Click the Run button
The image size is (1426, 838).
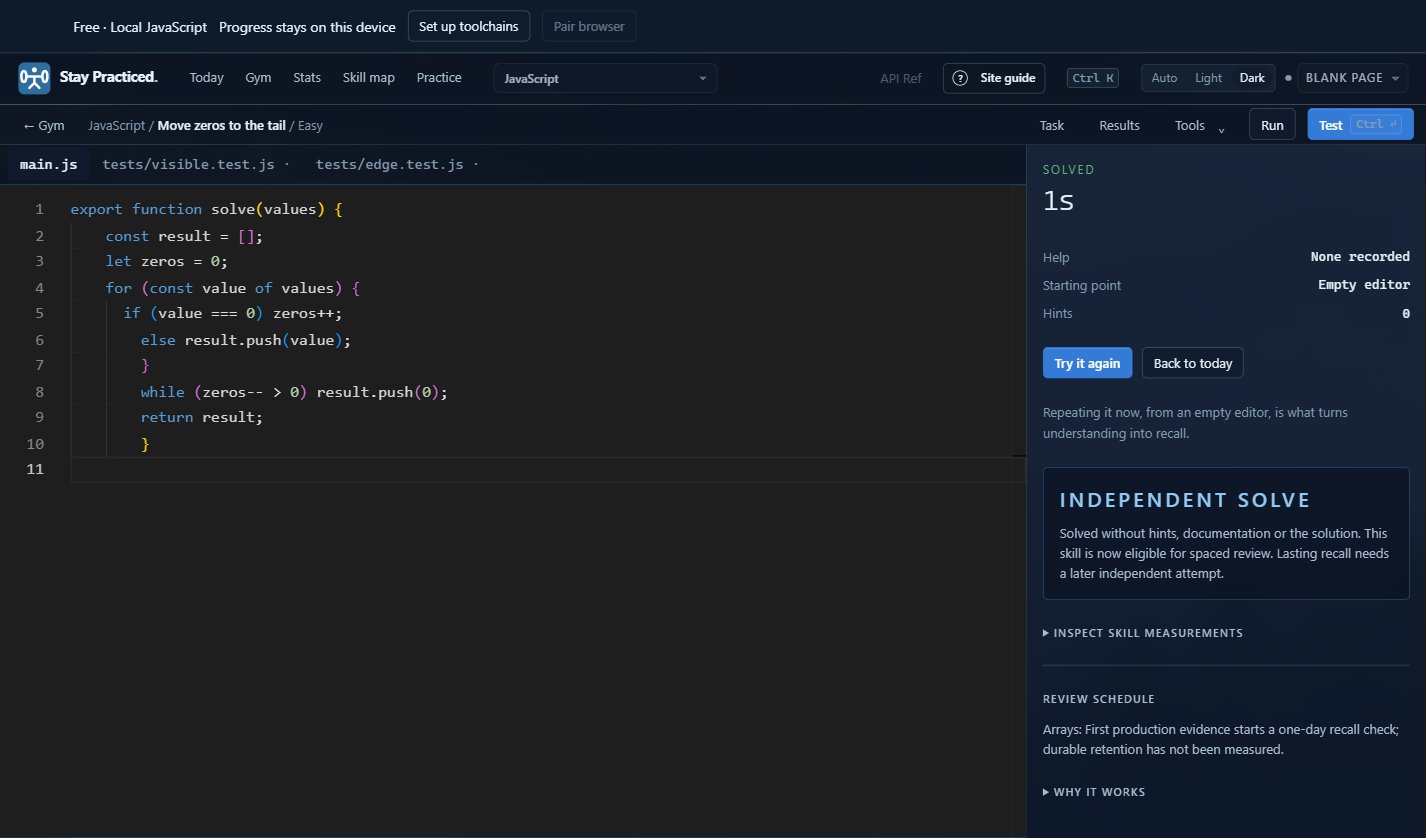click(1272, 125)
